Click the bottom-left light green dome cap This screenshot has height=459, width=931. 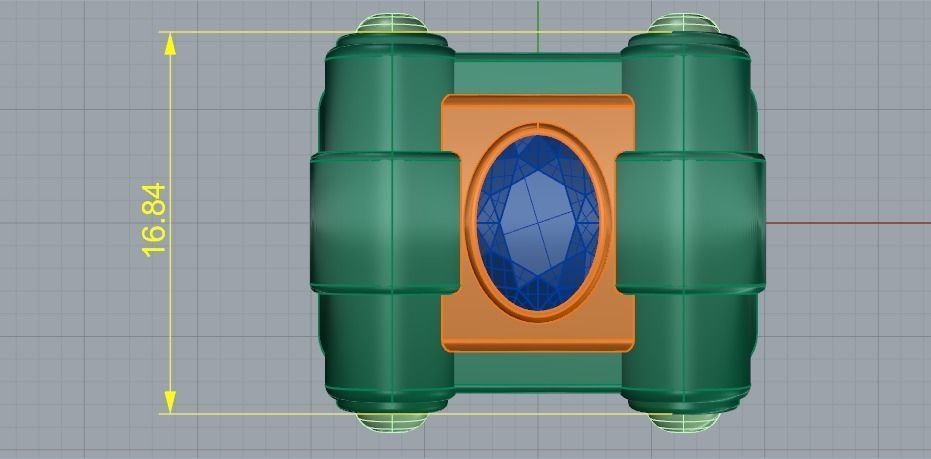coord(392,422)
